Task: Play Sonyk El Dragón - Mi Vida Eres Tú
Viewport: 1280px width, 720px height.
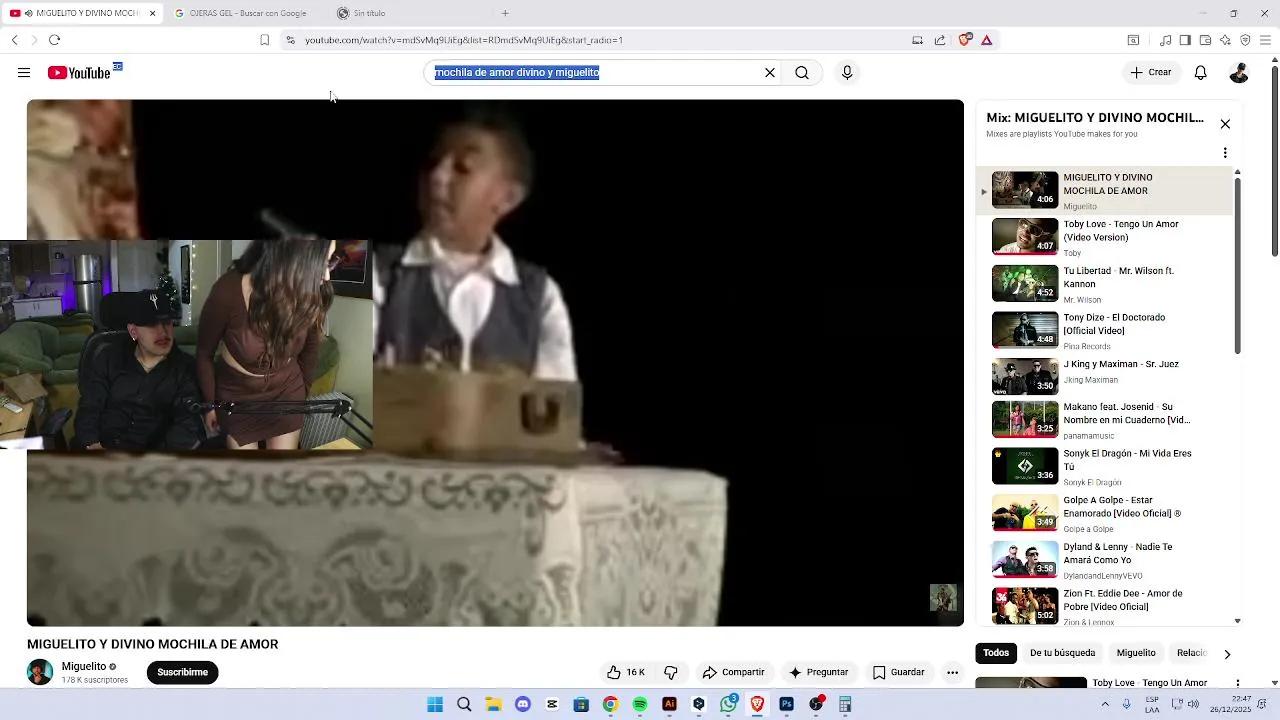Action: click(1104, 467)
